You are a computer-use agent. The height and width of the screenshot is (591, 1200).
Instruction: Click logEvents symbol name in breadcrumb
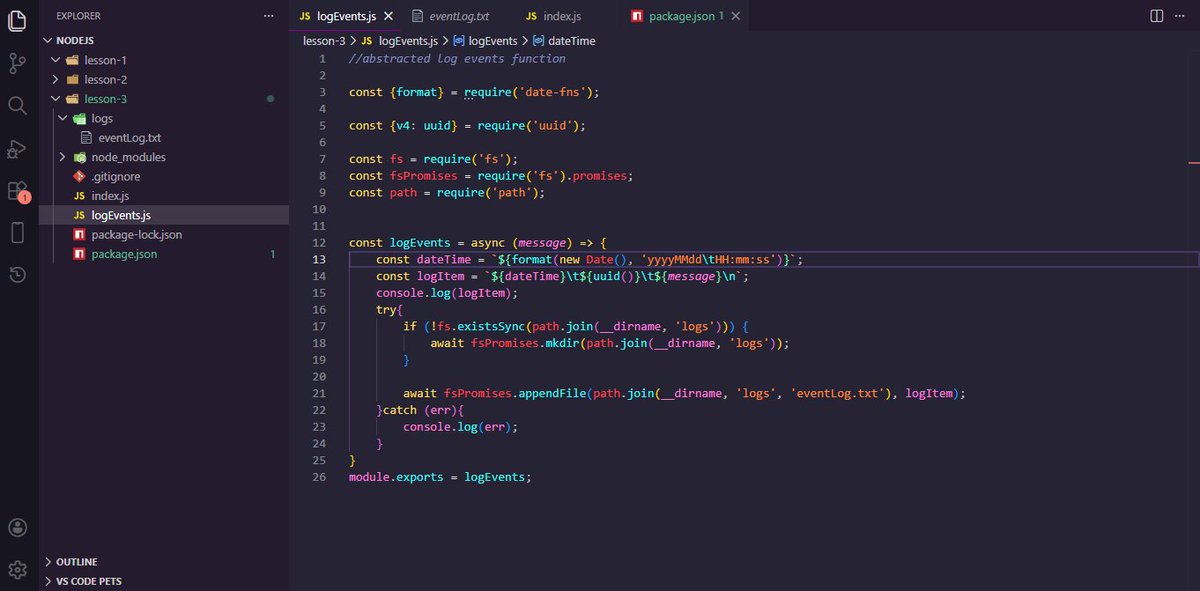click(x=493, y=41)
